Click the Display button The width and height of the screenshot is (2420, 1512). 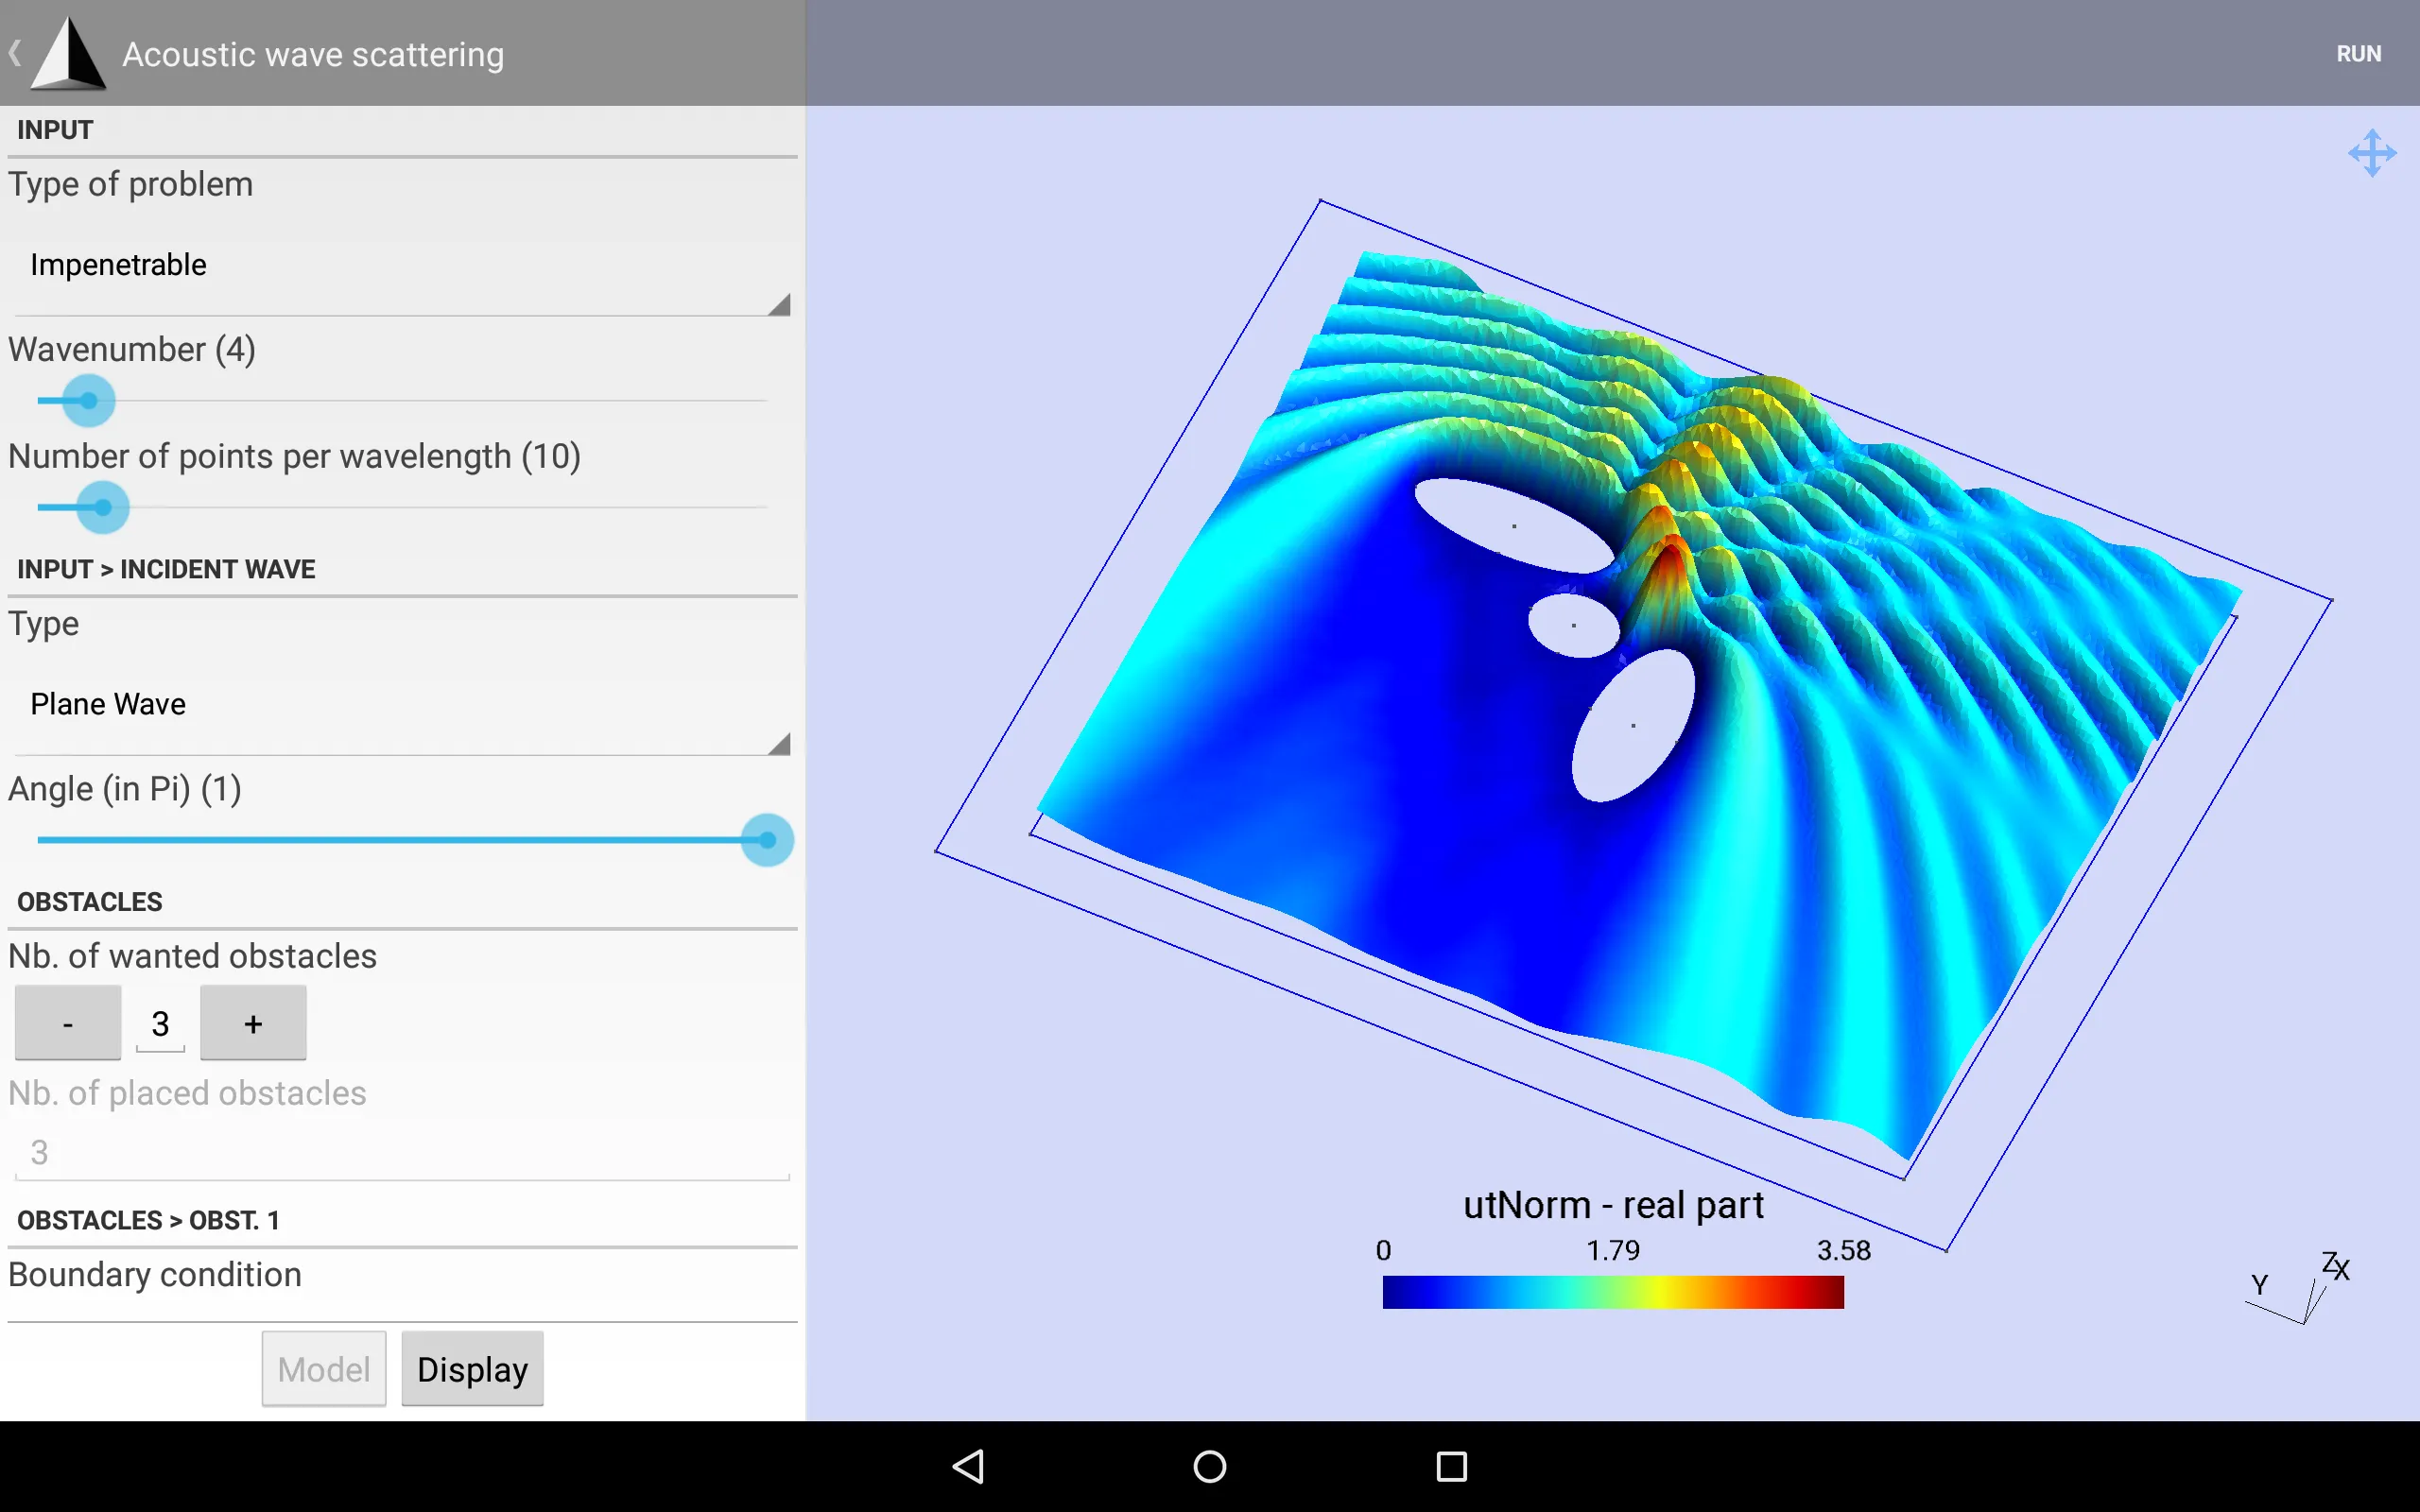tap(472, 1371)
